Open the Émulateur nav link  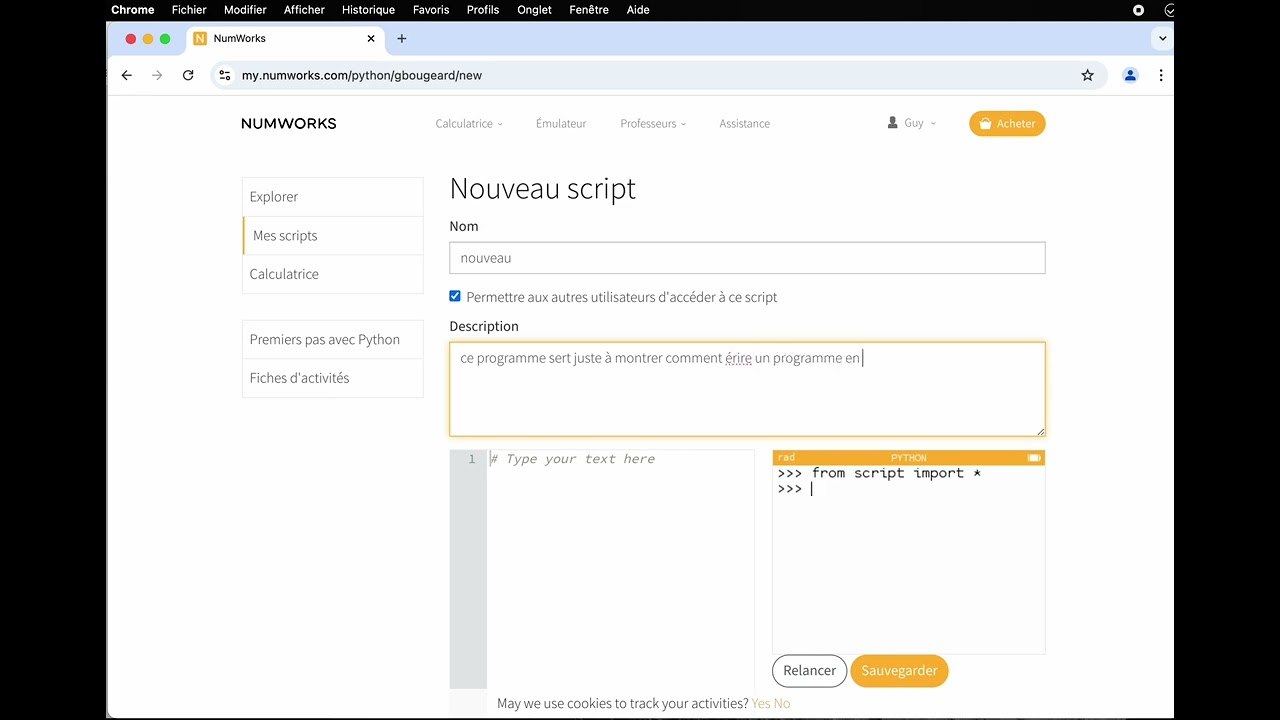[x=561, y=124]
